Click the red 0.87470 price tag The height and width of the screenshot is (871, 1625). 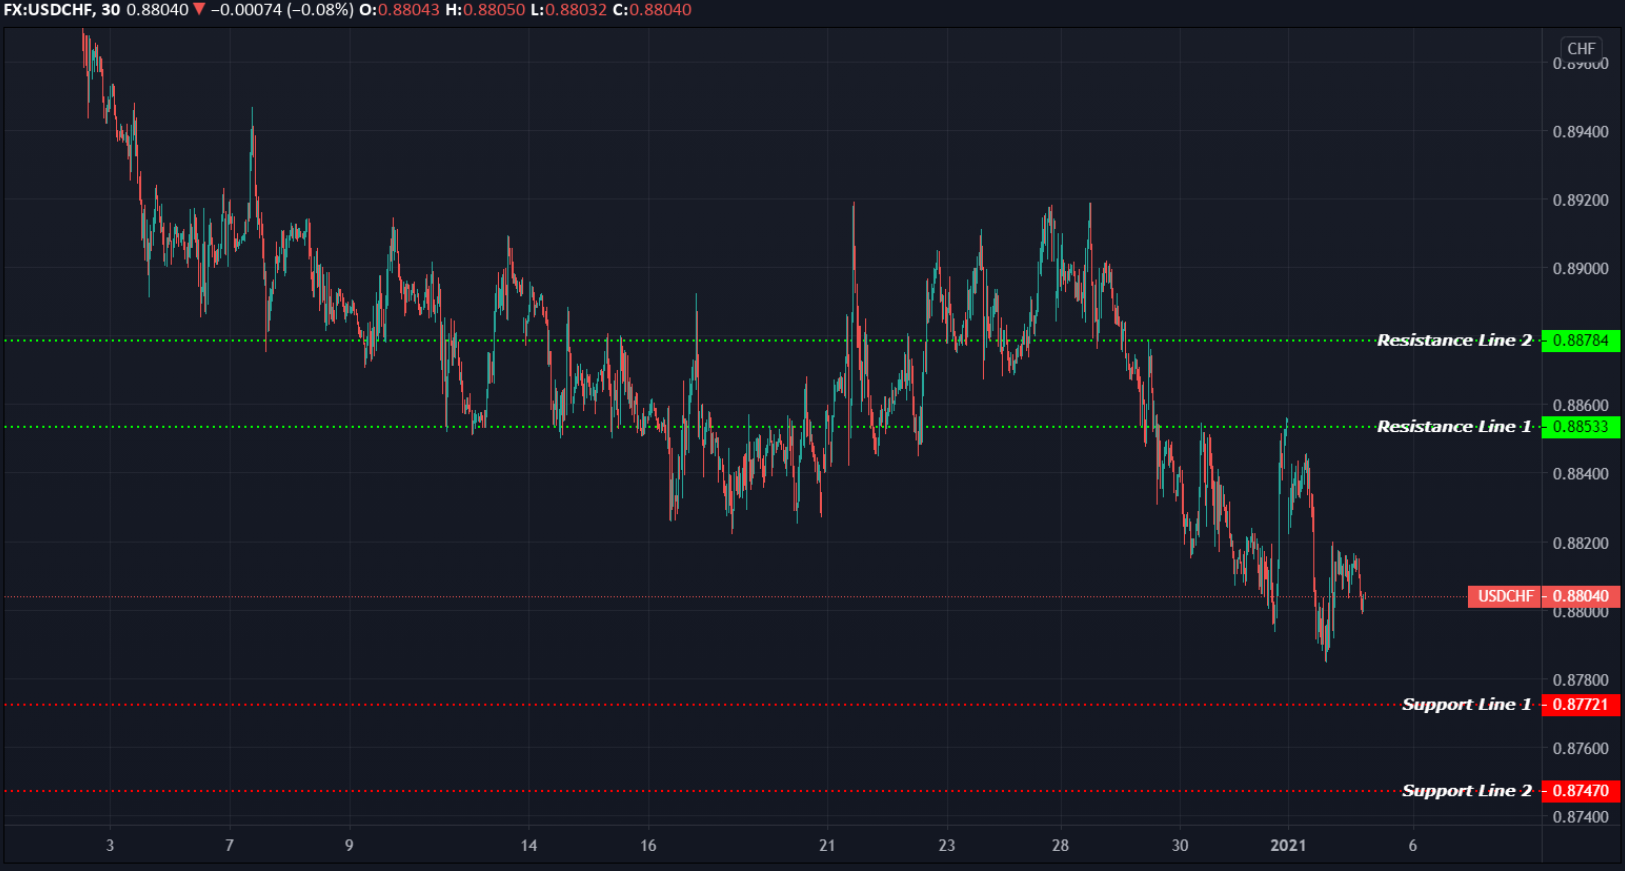point(1581,790)
